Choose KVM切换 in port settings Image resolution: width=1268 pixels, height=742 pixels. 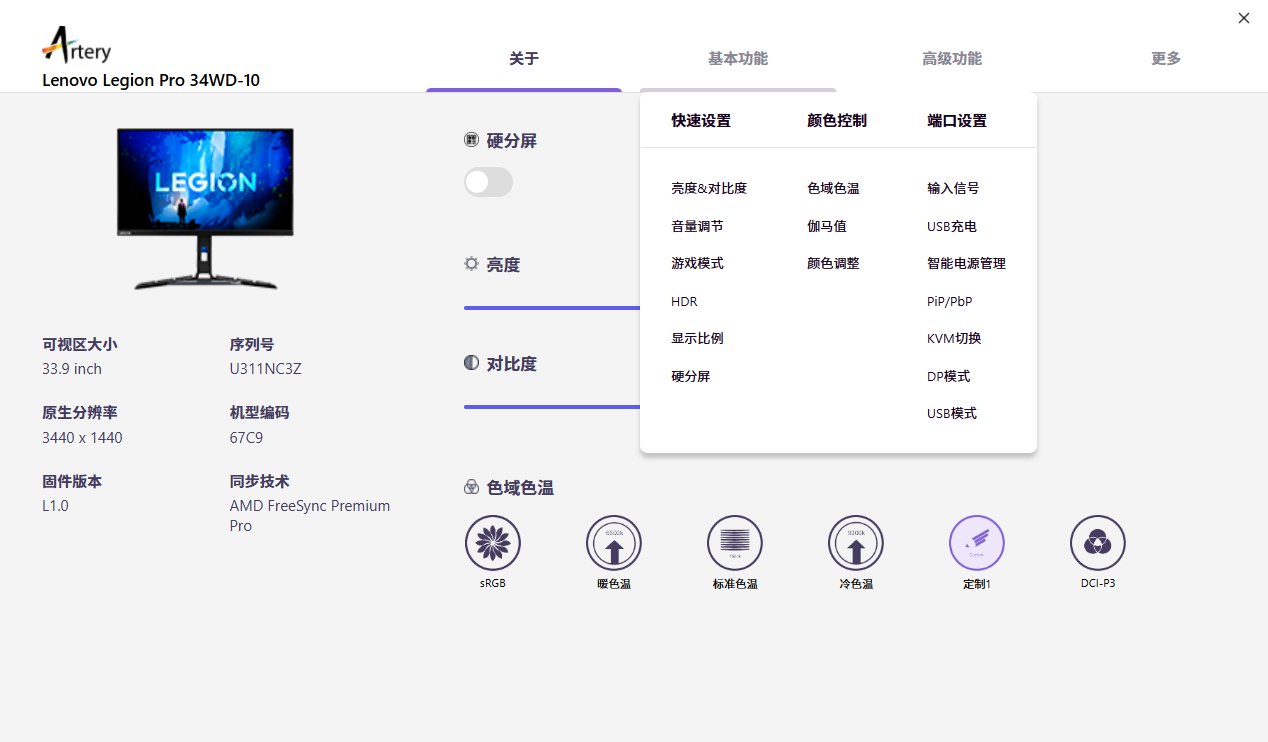click(x=953, y=339)
